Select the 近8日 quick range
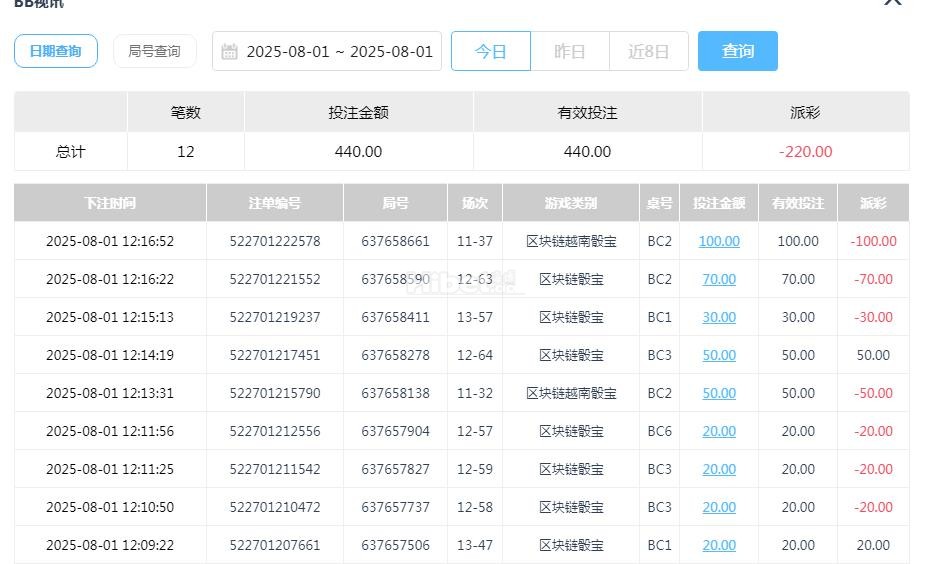Viewport: 934px width, 564px height. pyautogui.click(x=648, y=51)
